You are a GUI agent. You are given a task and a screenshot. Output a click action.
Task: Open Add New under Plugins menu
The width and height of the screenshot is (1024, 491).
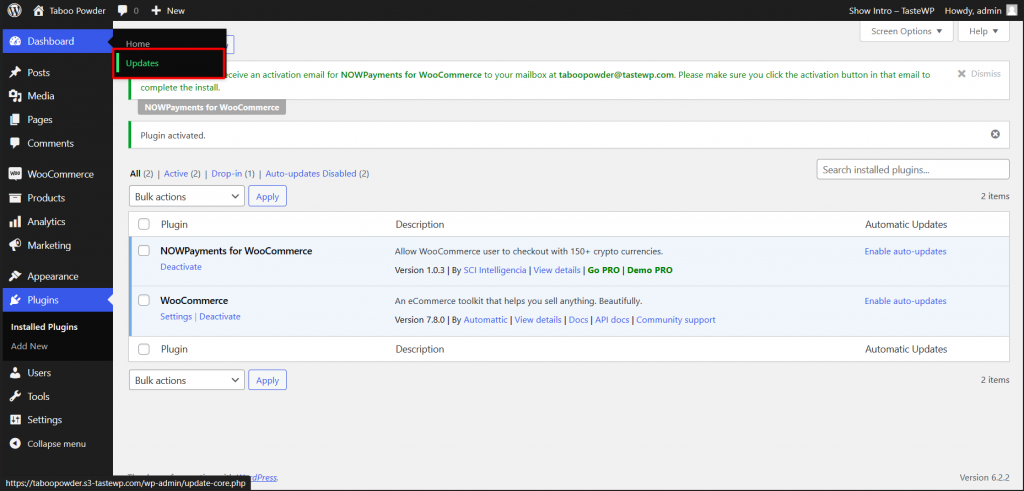(x=29, y=346)
